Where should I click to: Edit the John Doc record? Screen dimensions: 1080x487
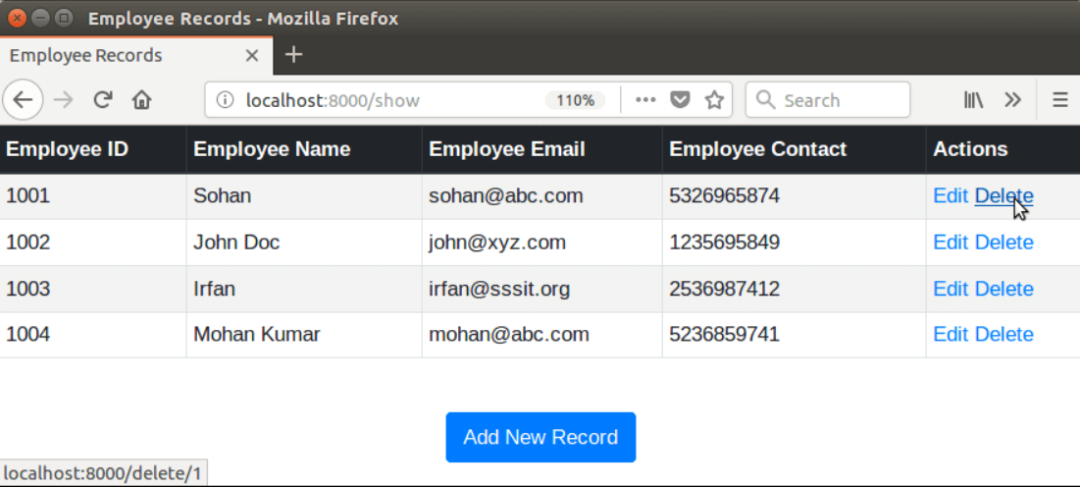tap(951, 242)
